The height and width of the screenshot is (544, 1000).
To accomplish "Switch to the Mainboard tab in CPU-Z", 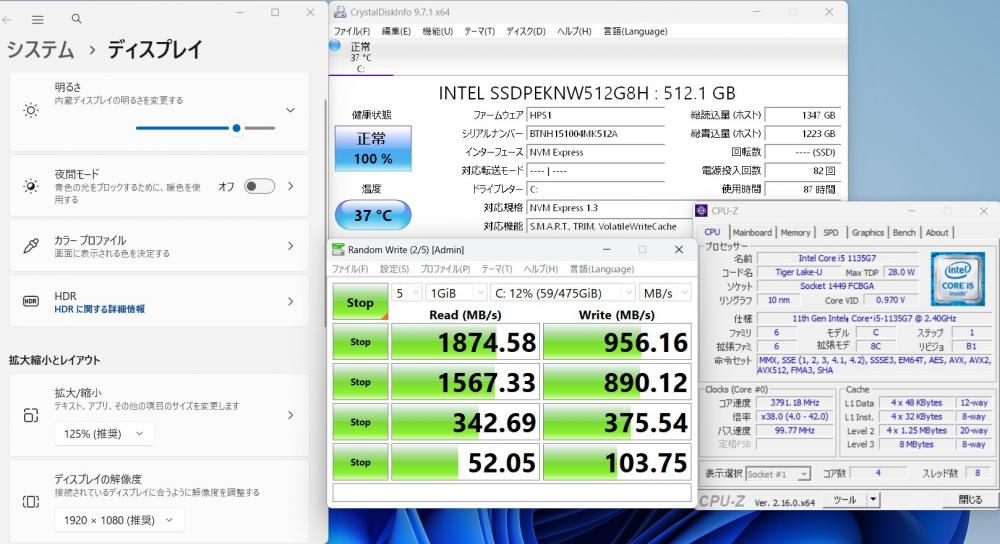I will tap(752, 232).
